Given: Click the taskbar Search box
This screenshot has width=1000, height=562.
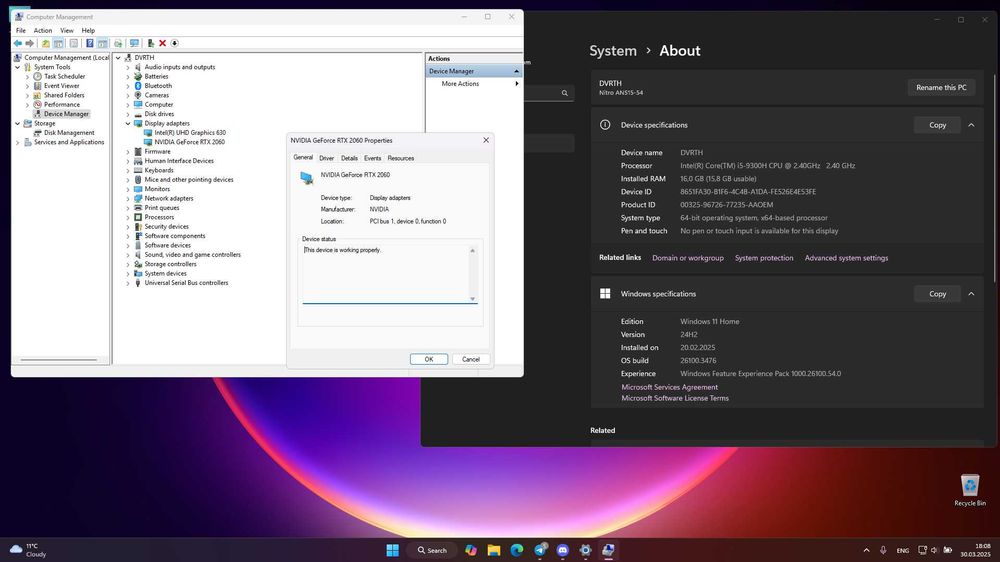Looking at the screenshot, I should coord(432,550).
